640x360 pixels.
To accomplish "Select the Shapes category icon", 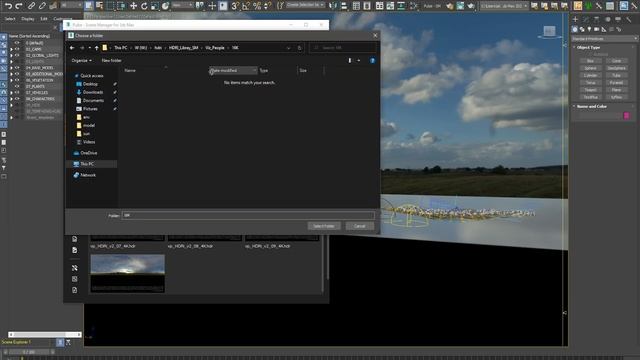I will pyautogui.click(x=582, y=29).
